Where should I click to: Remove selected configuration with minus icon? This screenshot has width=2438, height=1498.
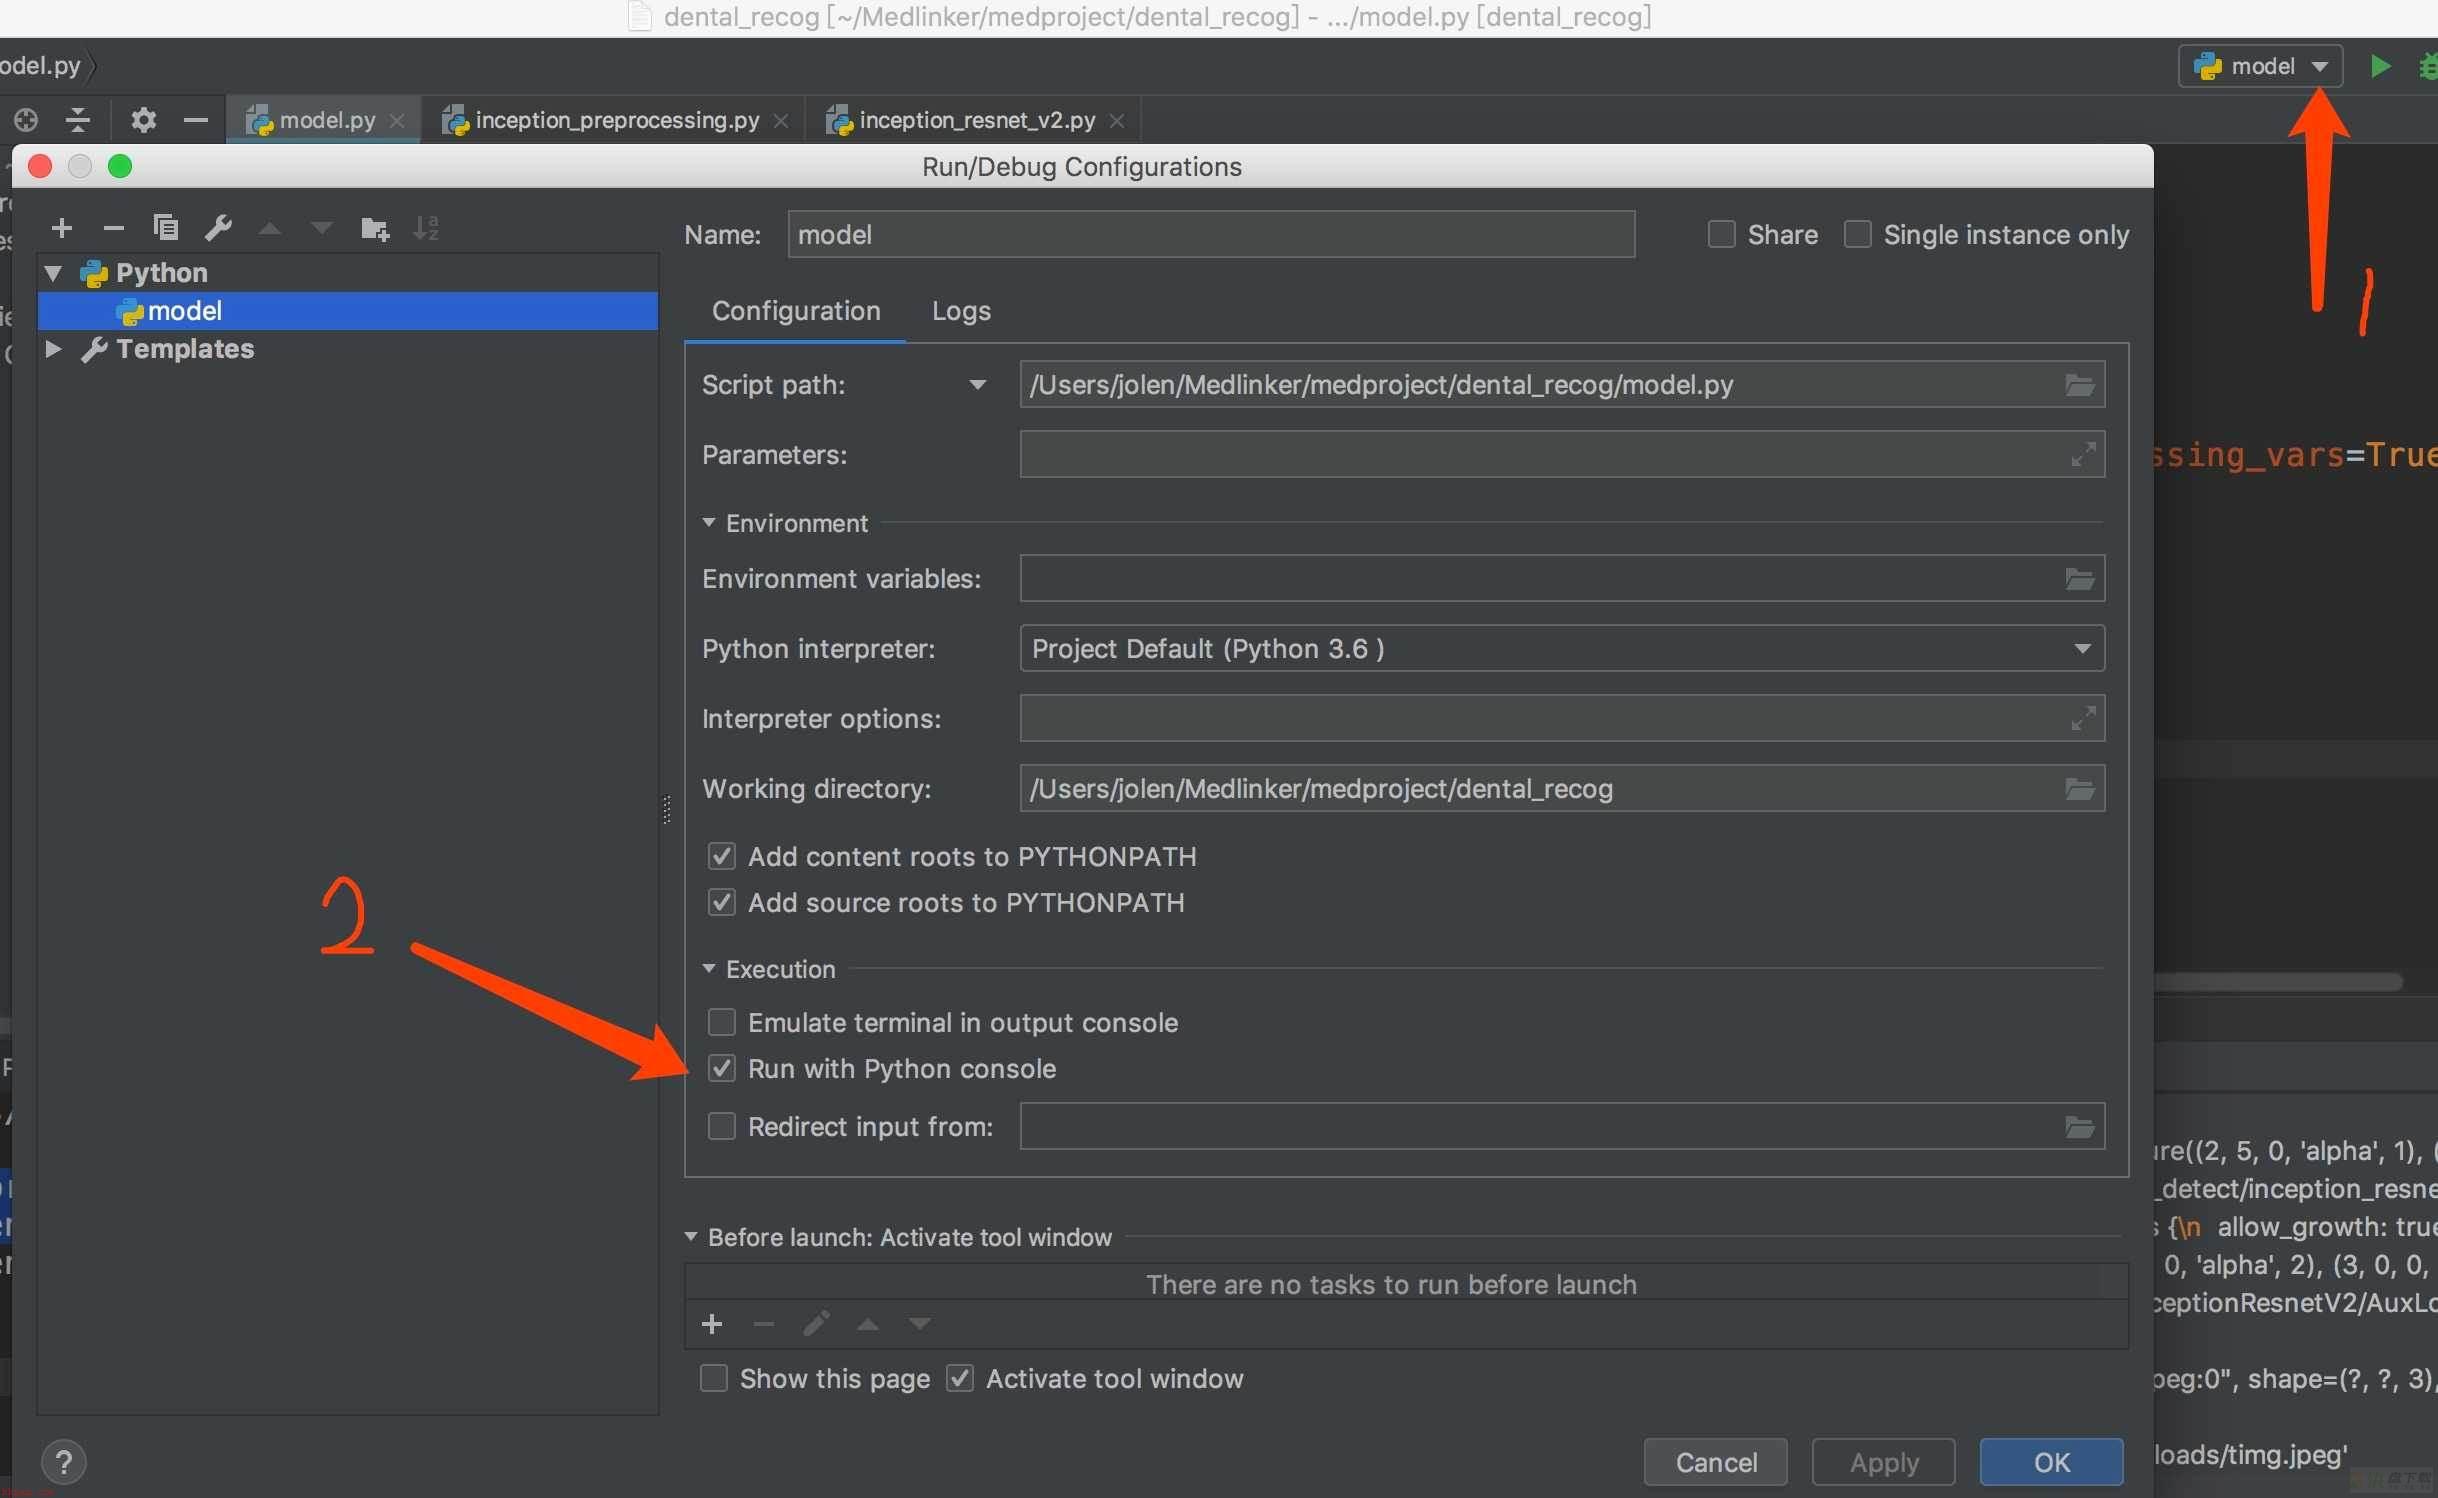(114, 228)
